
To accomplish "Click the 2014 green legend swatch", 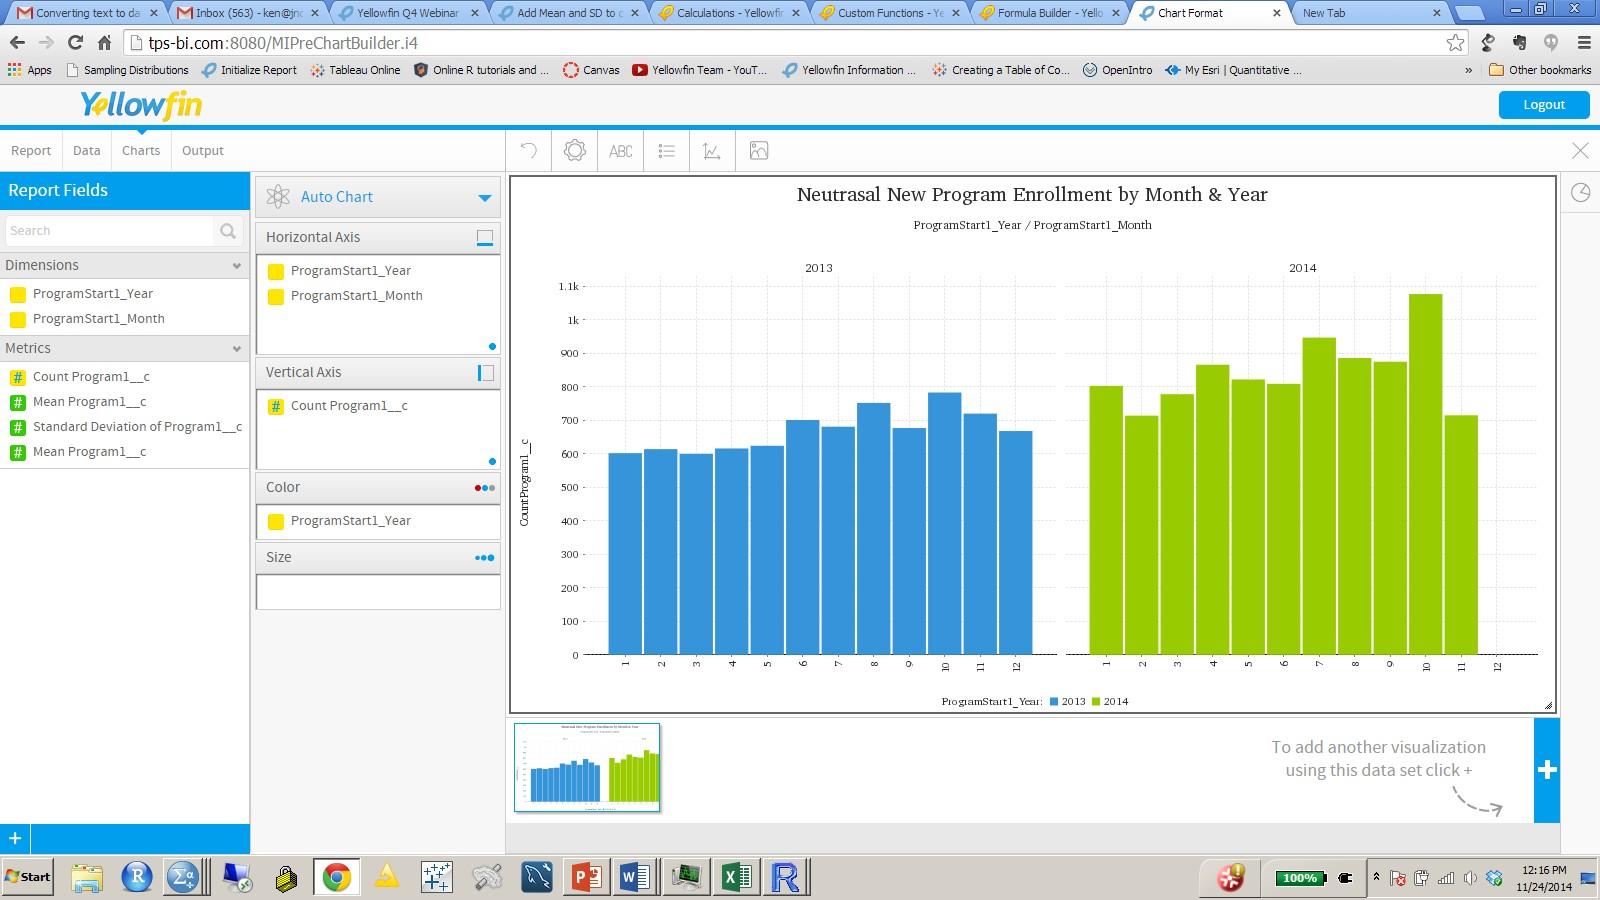I will point(1096,702).
